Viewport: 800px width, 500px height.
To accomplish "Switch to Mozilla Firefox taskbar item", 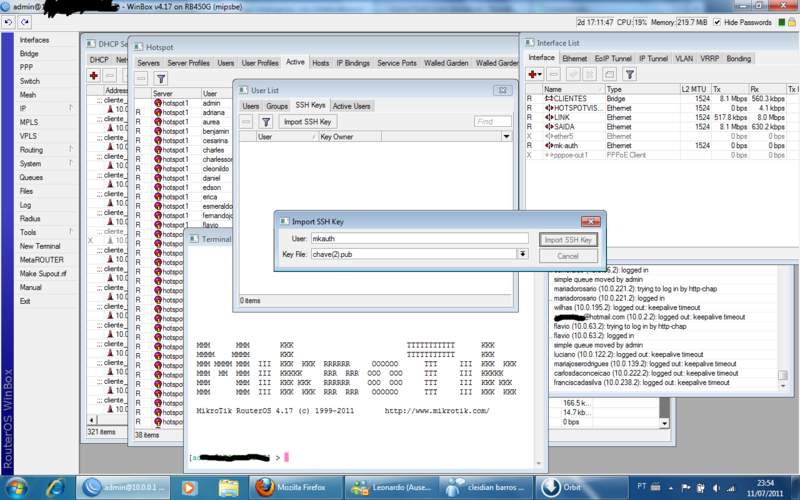I will click(x=295, y=488).
